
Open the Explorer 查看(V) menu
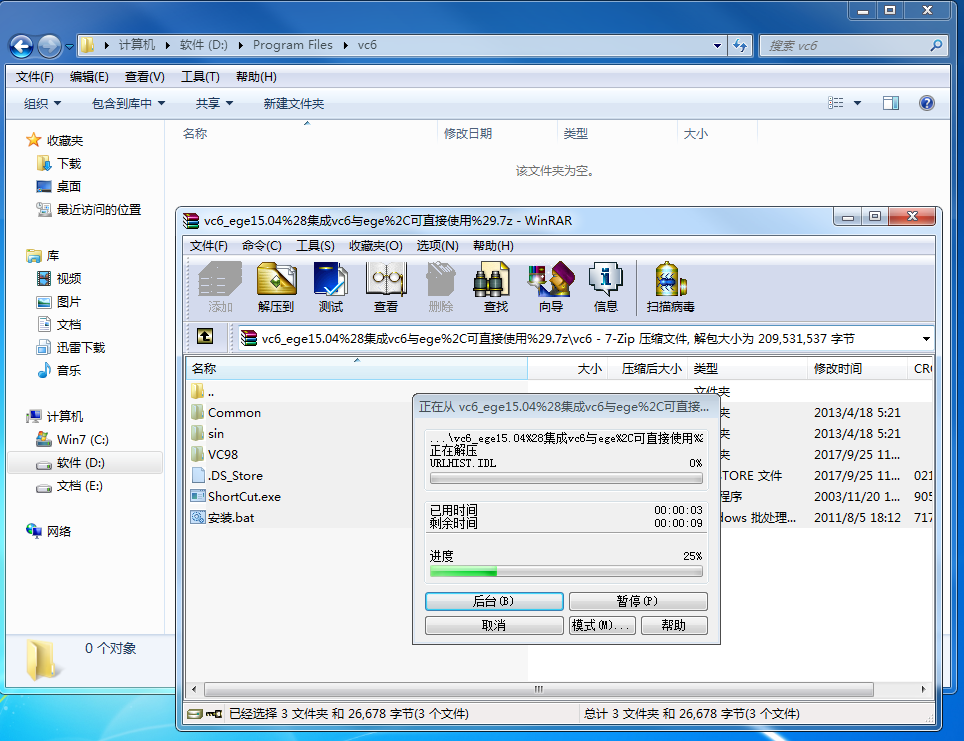click(145, 77)
